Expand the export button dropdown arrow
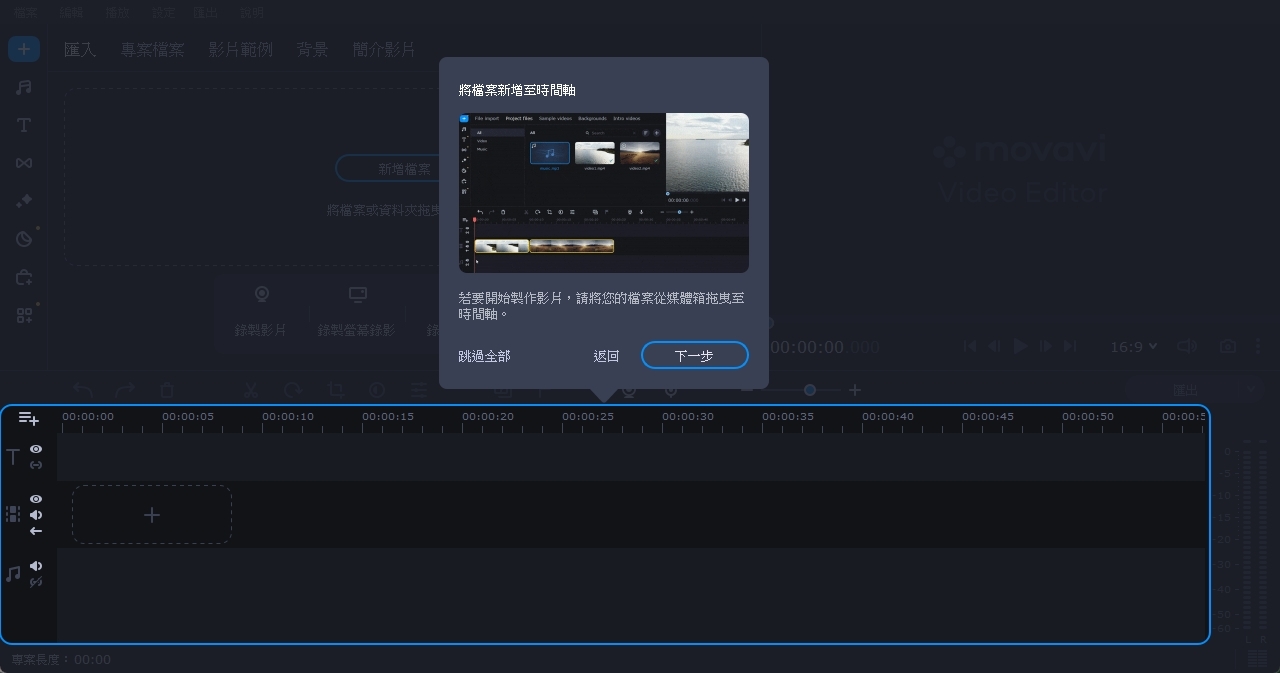This screenshot has height=673, width=1280. pos(1251,390)
